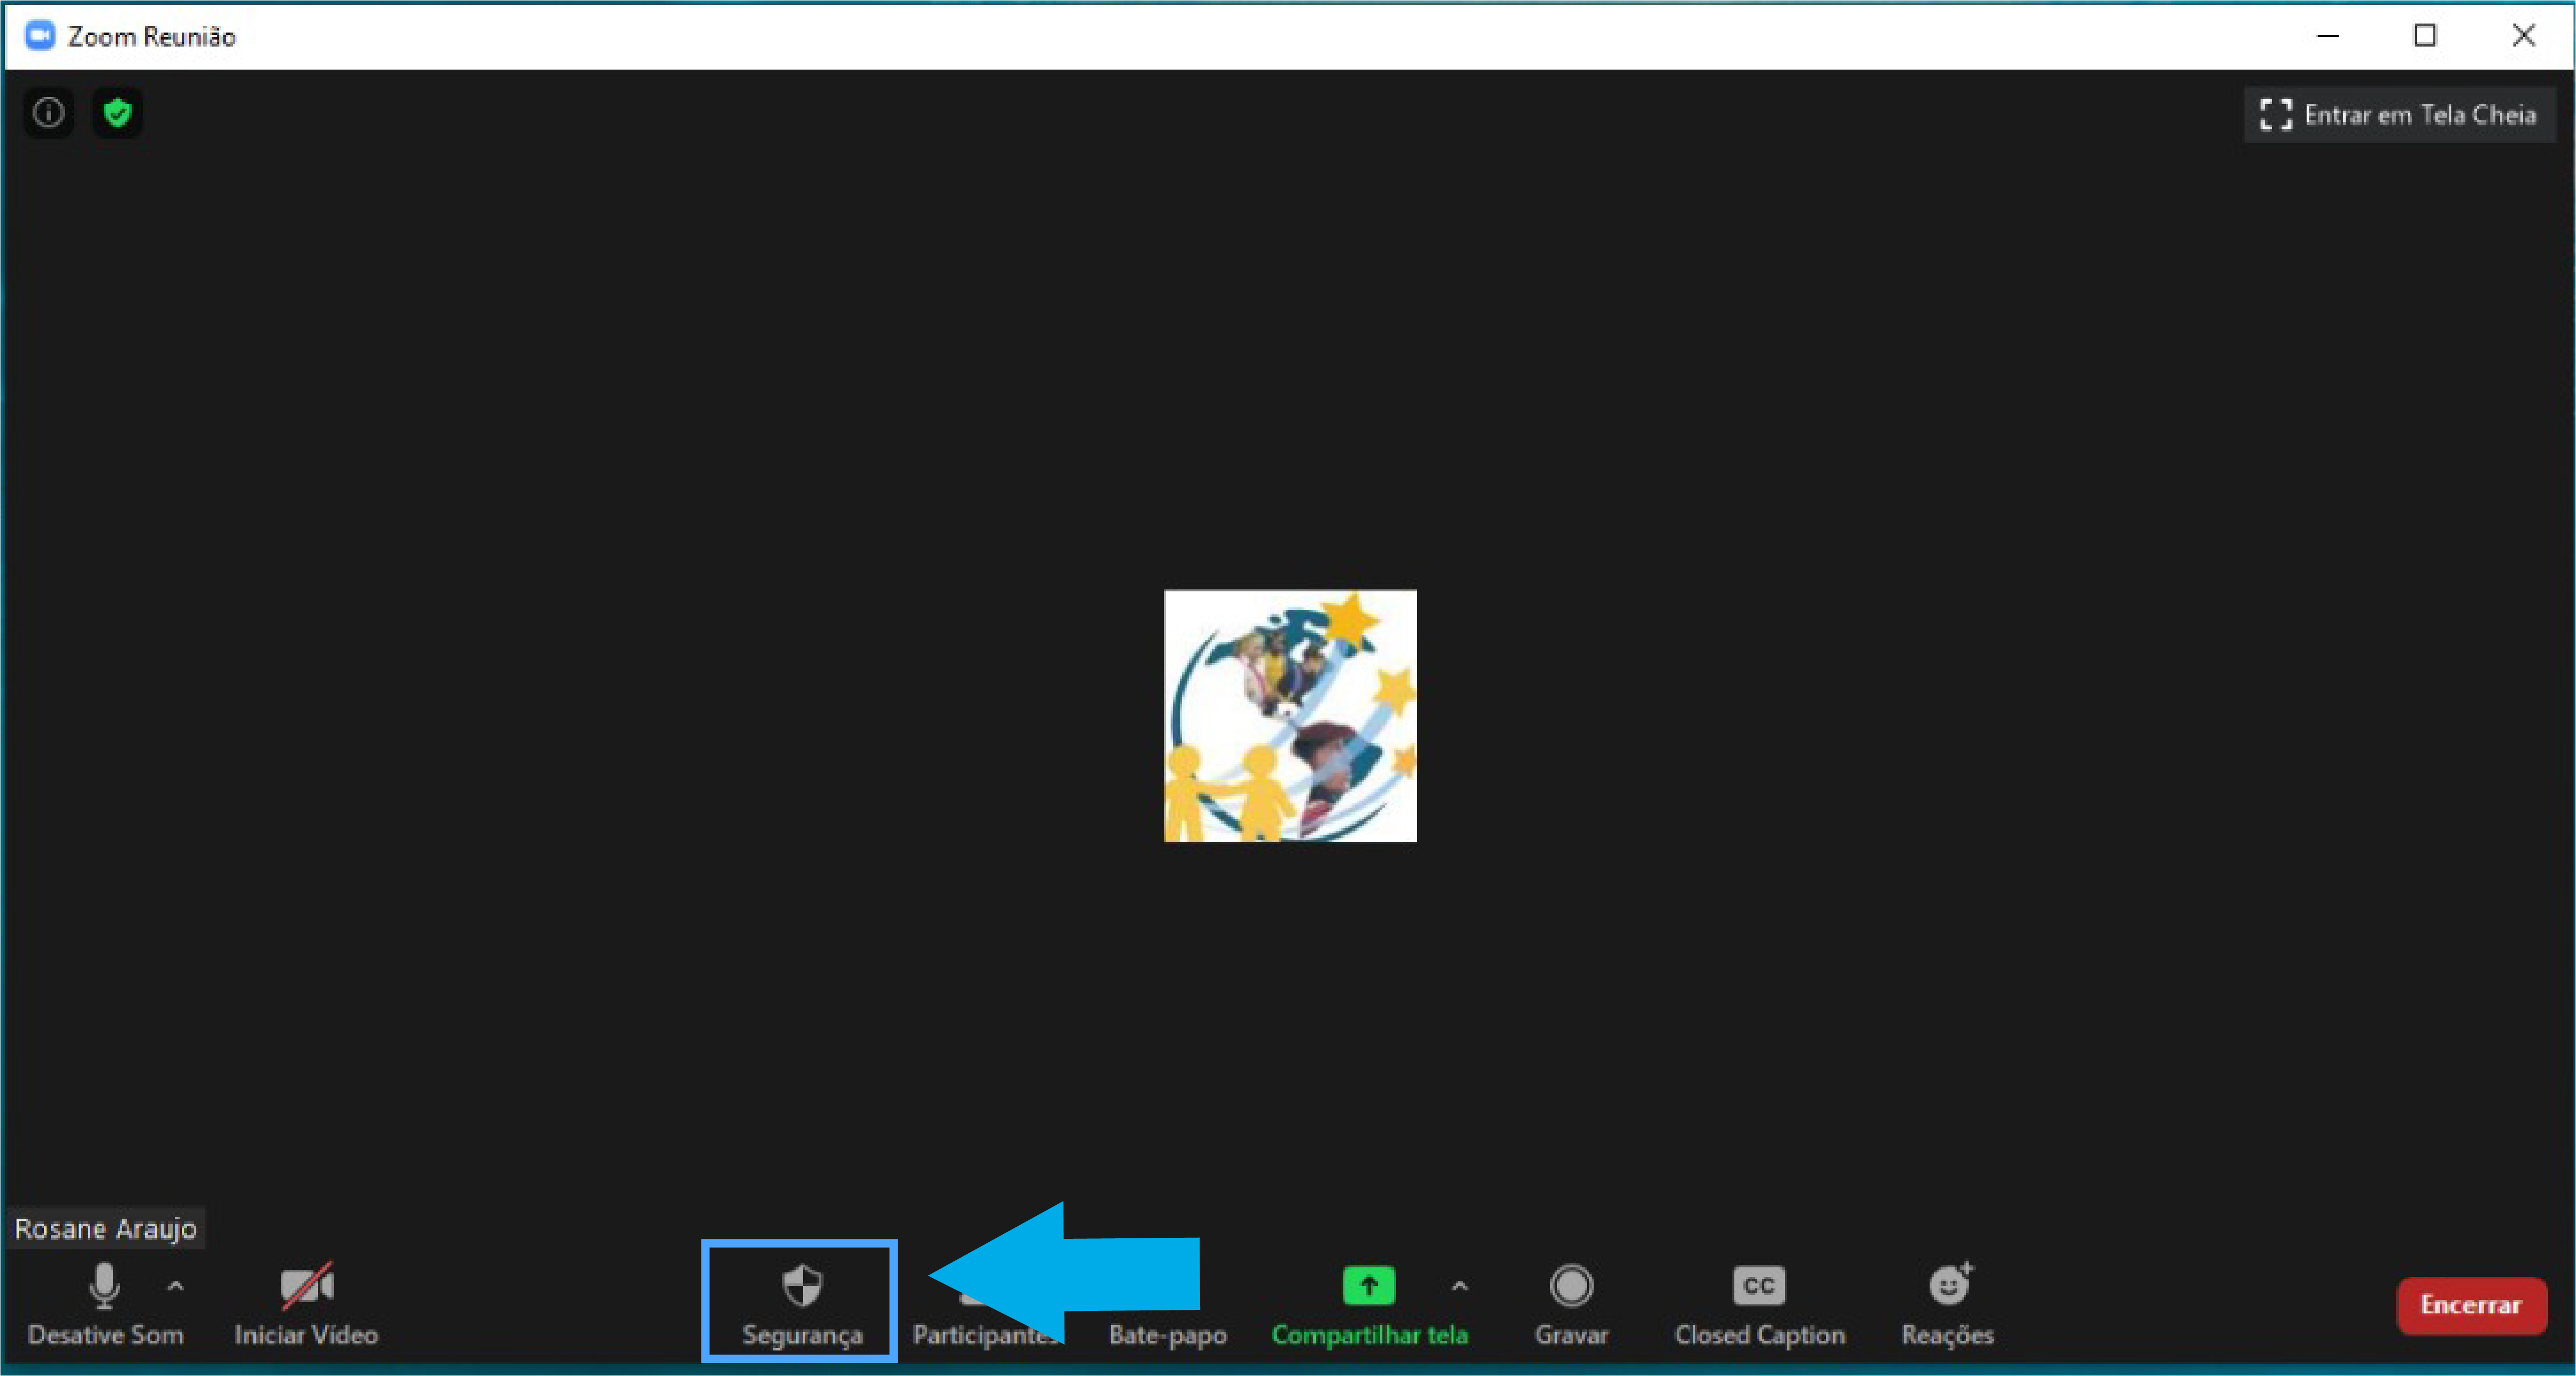Screen dimensions: 2576x1376
Task: Maximize the Zoom Reunião window
Action: tap(2425, 36)
